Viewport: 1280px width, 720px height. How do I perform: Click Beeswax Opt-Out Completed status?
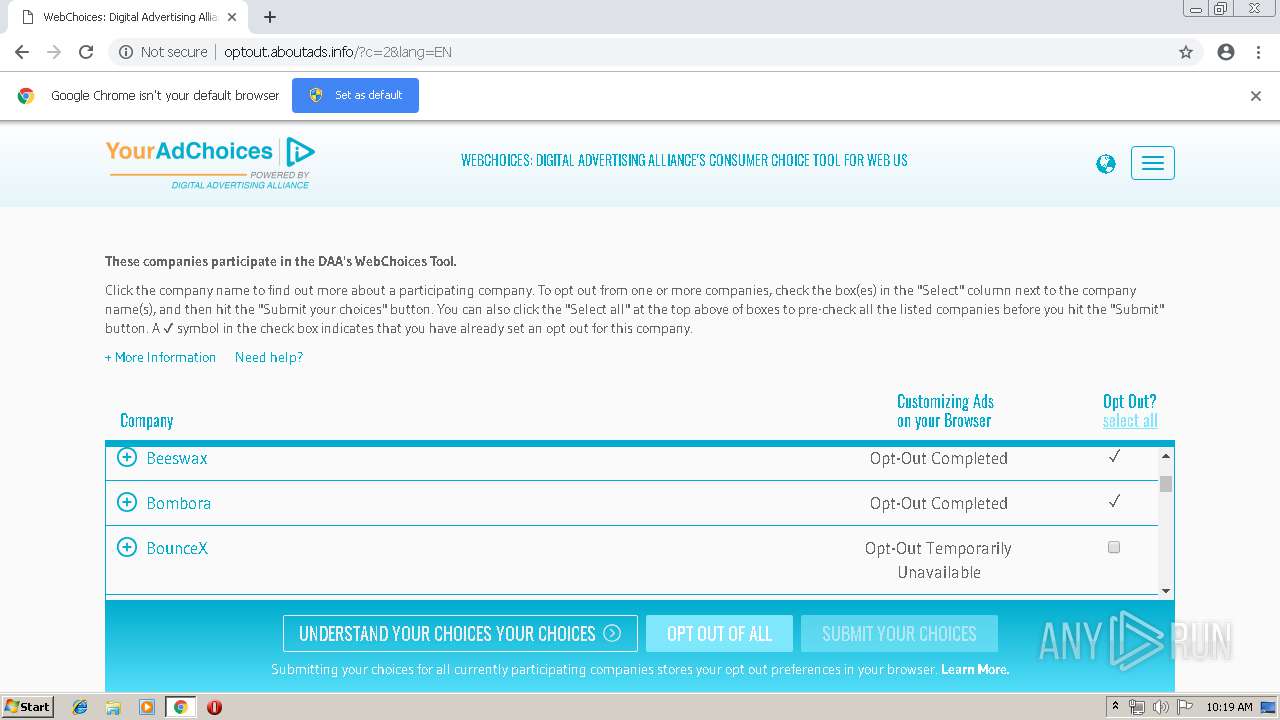click(x=938, y=458)
